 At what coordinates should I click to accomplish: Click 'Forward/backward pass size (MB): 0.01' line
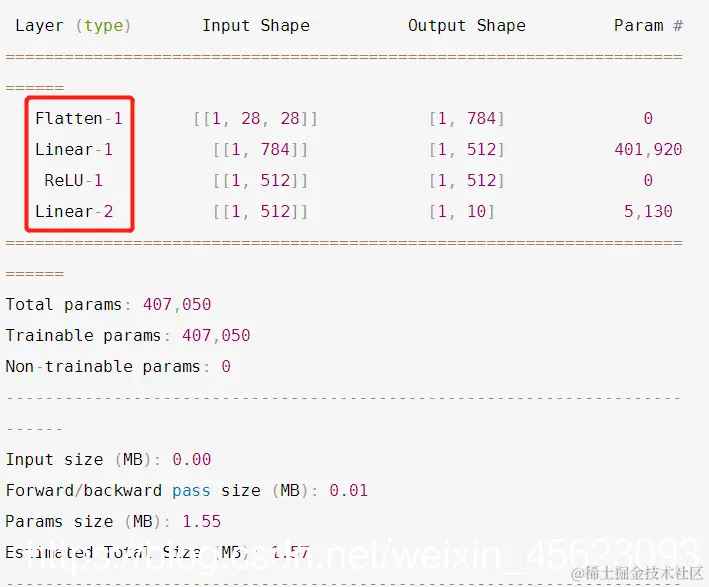click(187, 491)
